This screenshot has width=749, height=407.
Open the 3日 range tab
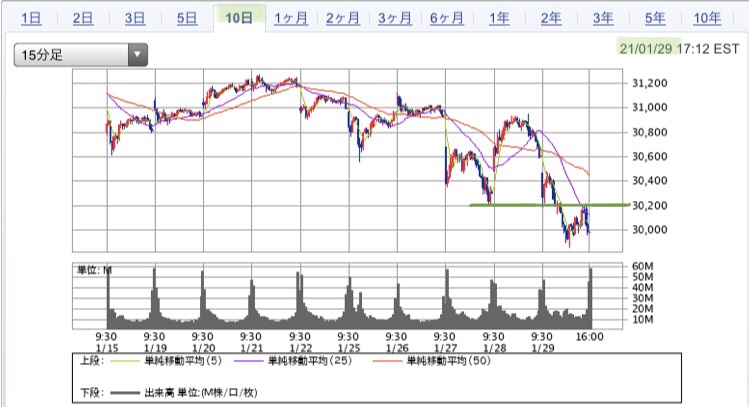(x=135, y=18)
